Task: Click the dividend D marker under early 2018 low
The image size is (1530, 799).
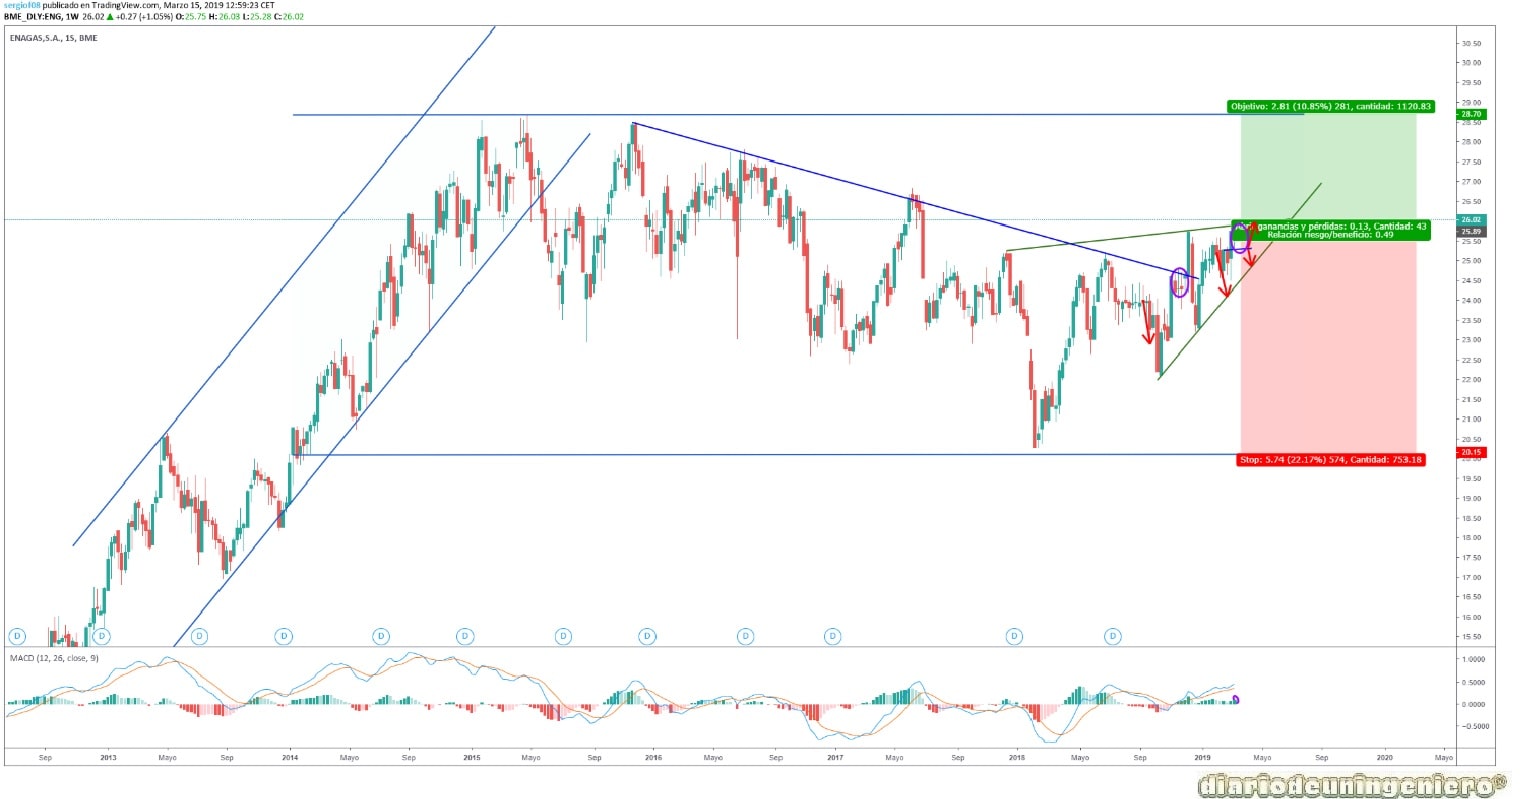Action: (x=1015, y=635)
